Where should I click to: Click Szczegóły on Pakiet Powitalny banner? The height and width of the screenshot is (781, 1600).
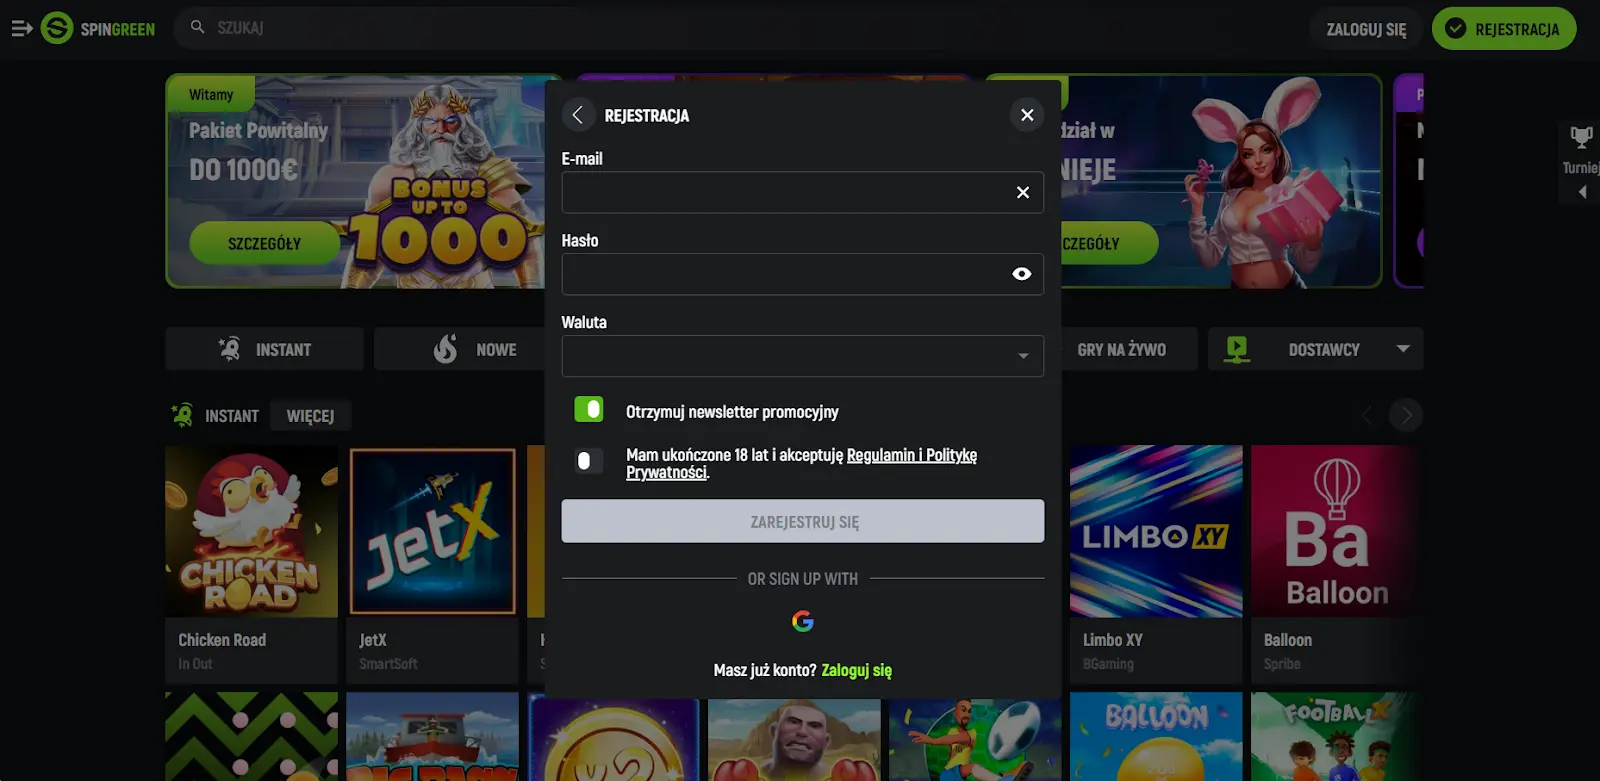(x=264, y=243)
